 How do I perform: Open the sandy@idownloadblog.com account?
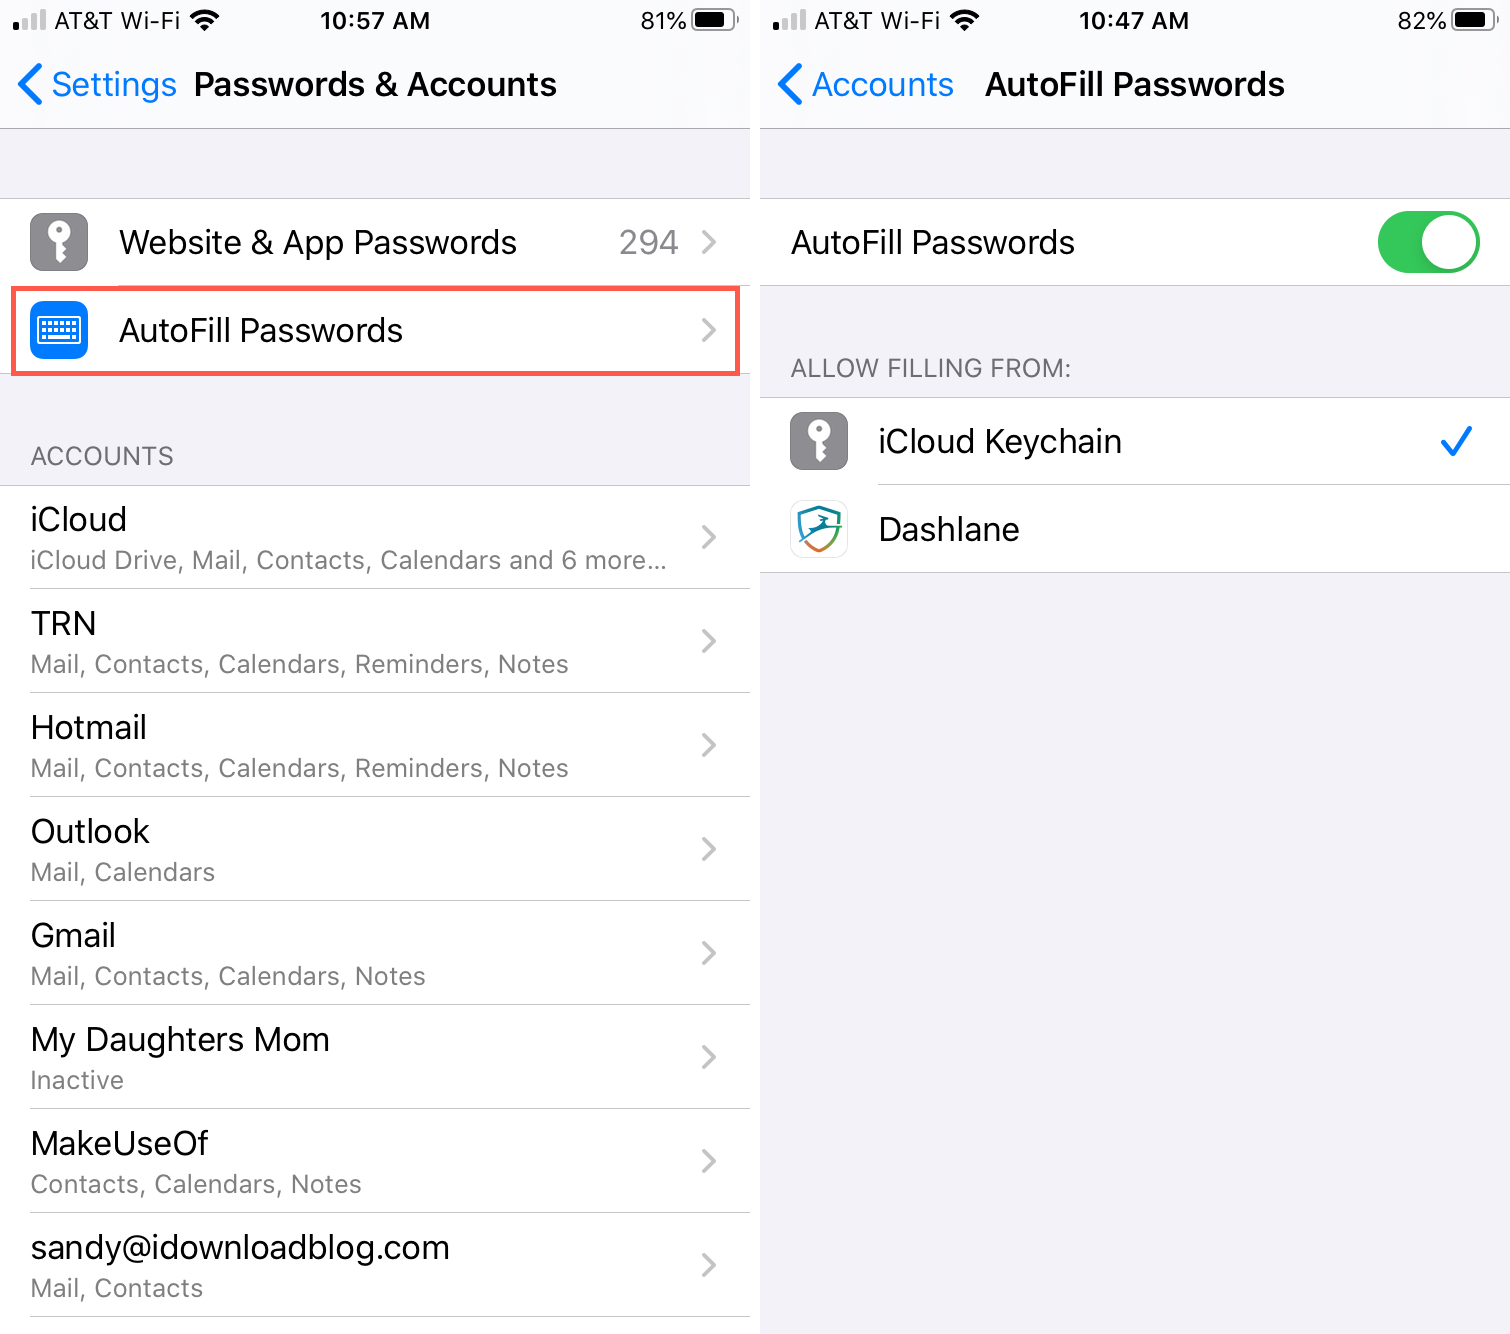click(x=375, y=1265)
